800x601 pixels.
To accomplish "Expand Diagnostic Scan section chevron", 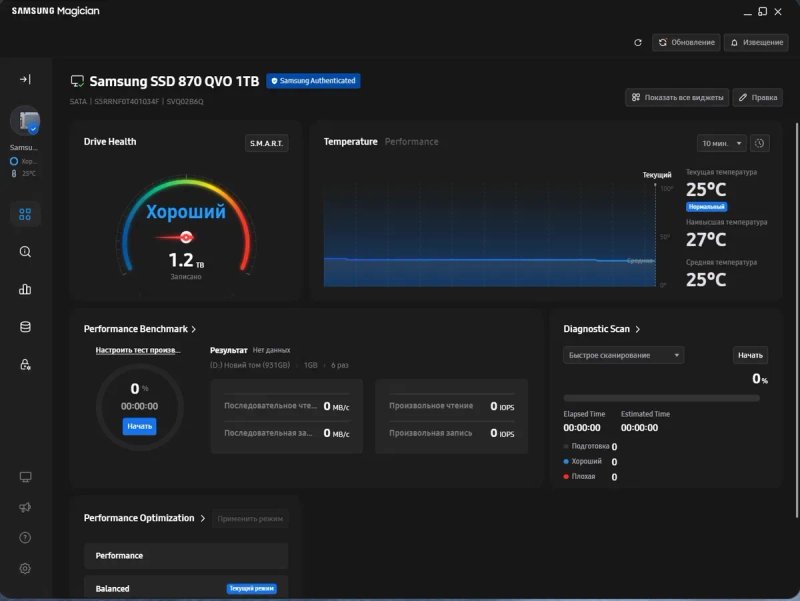I will (638, 330).
